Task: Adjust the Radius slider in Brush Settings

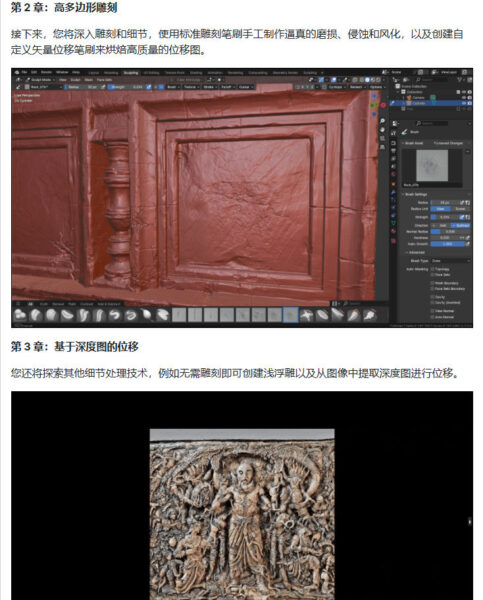Action: point(444,202)
